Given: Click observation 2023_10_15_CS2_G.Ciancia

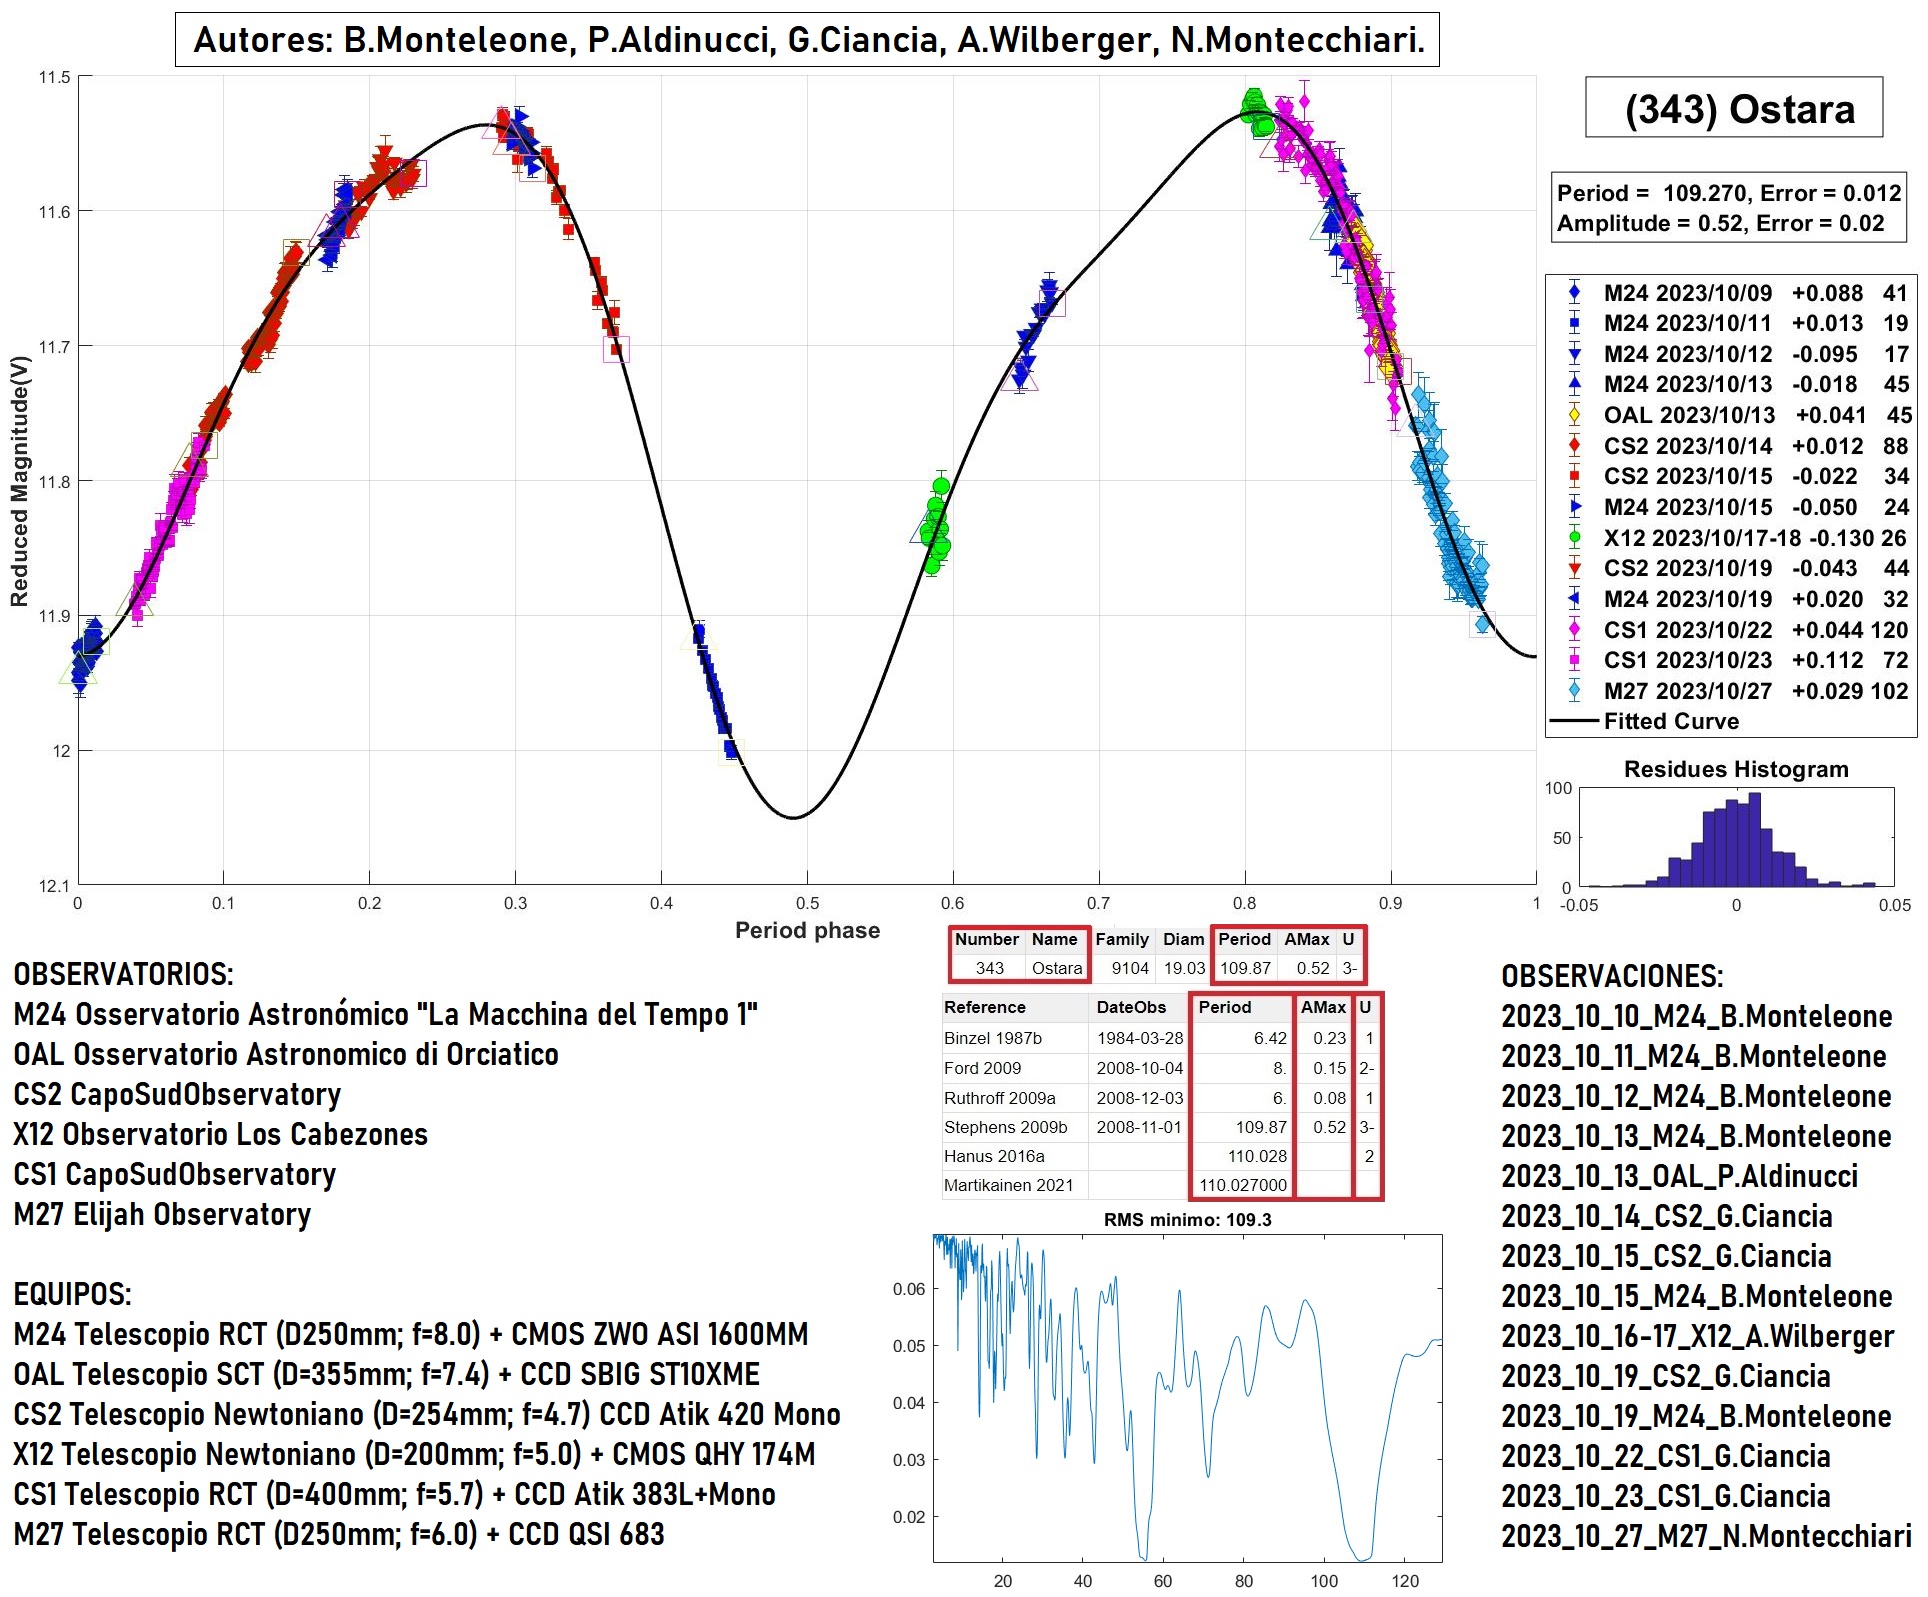Looking at the screenshot, I should [1667, 1256].
